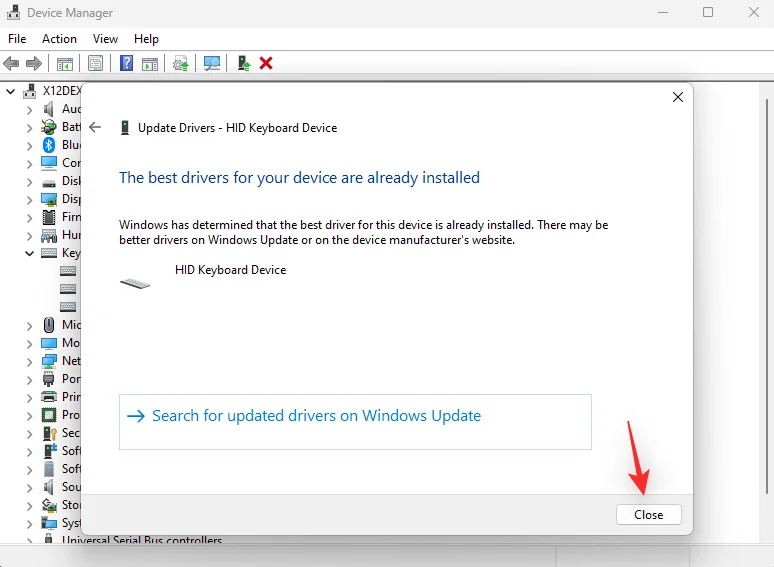Select the Display adapters category icon

pos(49,199)
